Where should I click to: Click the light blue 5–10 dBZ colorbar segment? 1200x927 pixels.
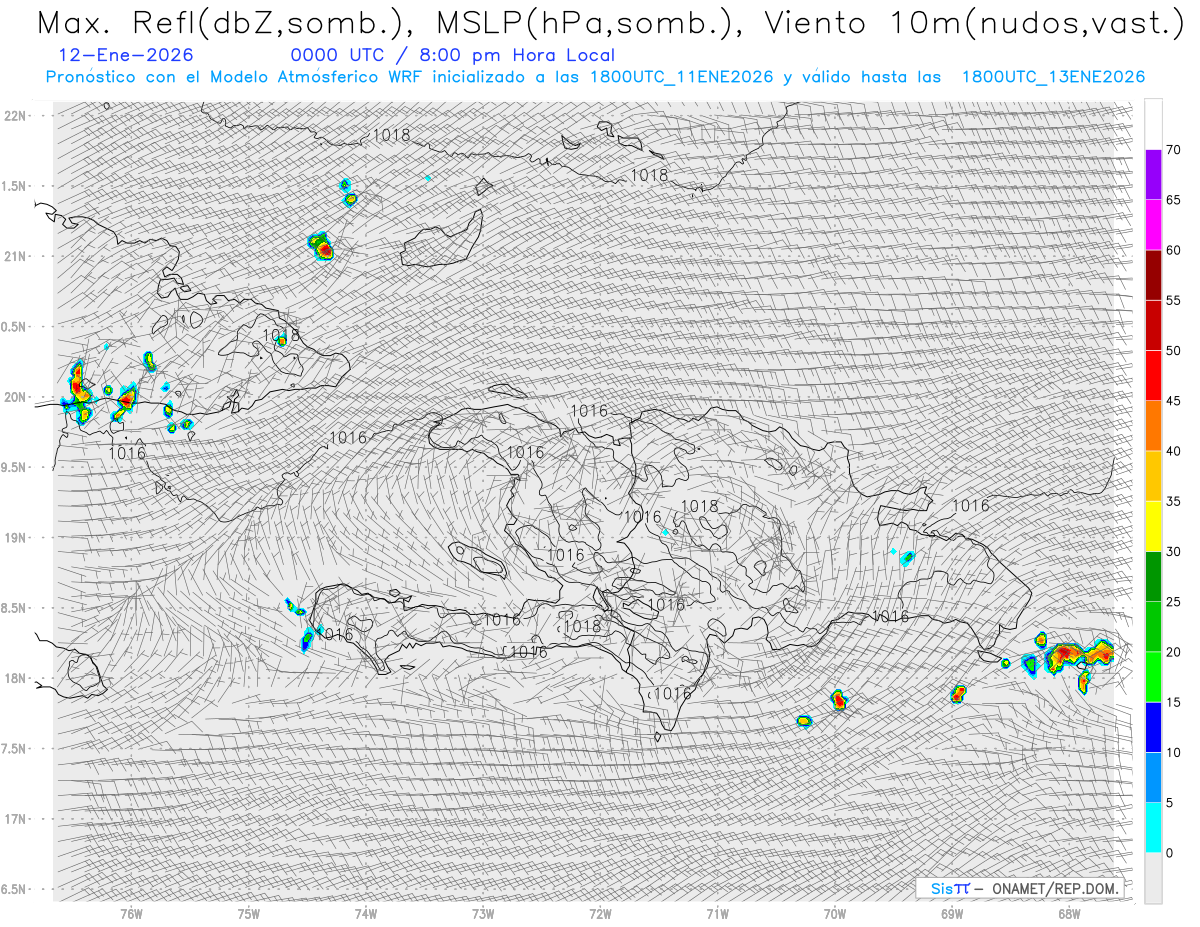click(1153, 777)
